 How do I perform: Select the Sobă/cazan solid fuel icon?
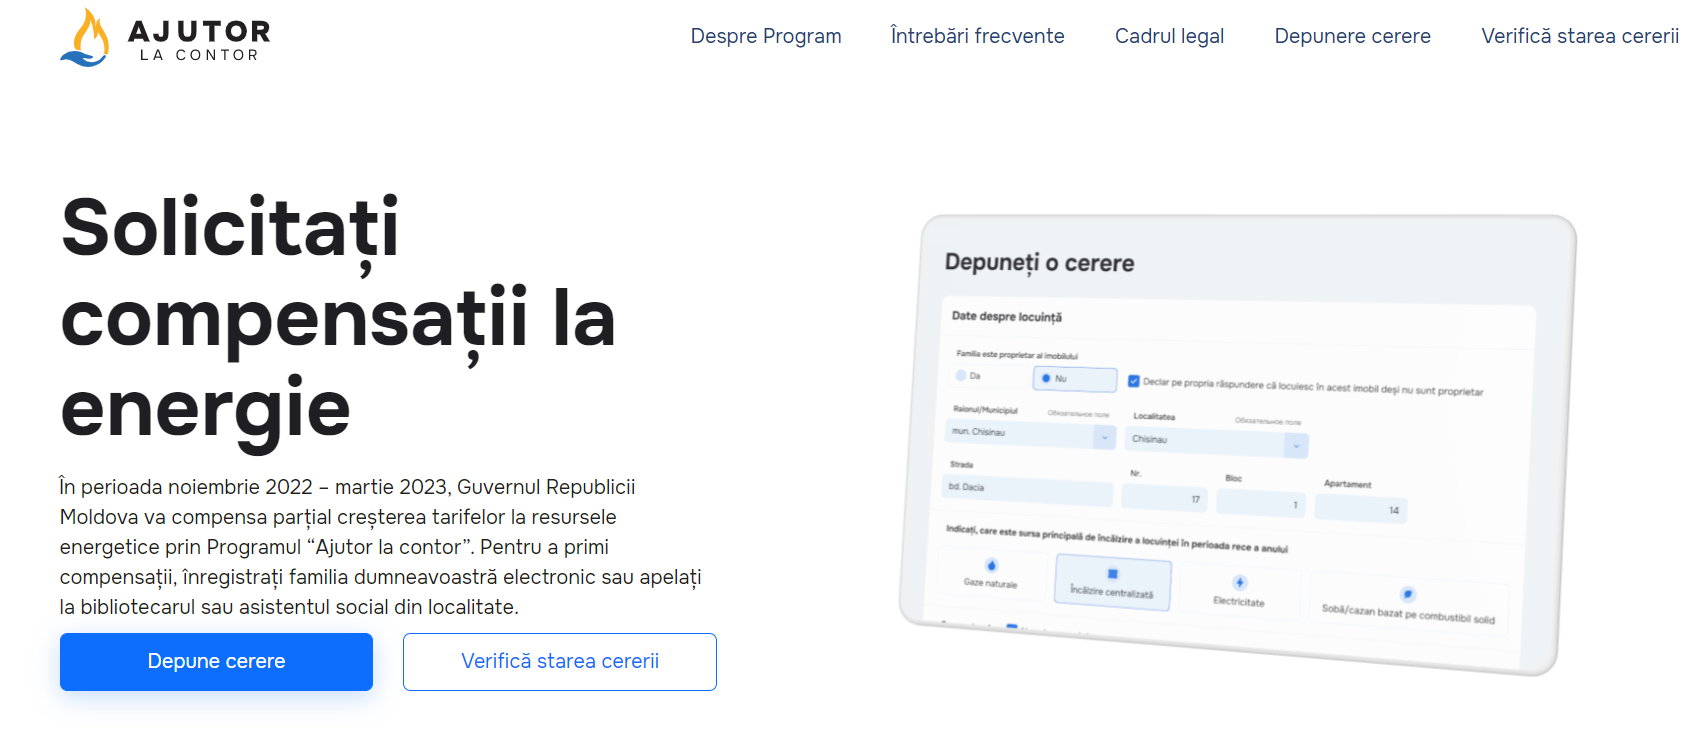(x=1407, y=594)
